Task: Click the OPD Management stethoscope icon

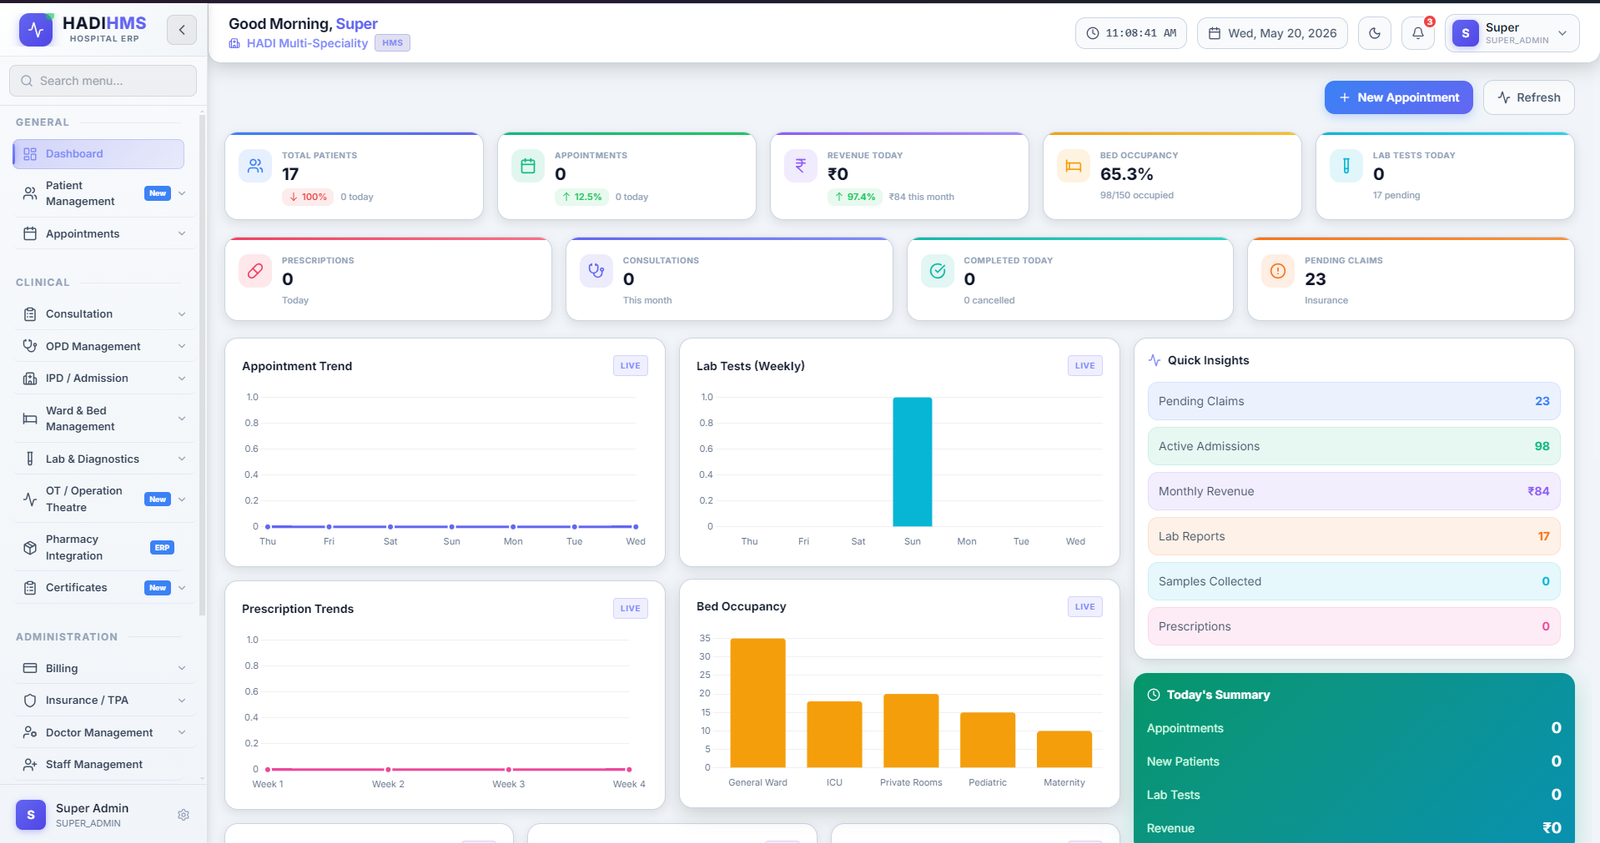Action: click(x=30, y=346)
